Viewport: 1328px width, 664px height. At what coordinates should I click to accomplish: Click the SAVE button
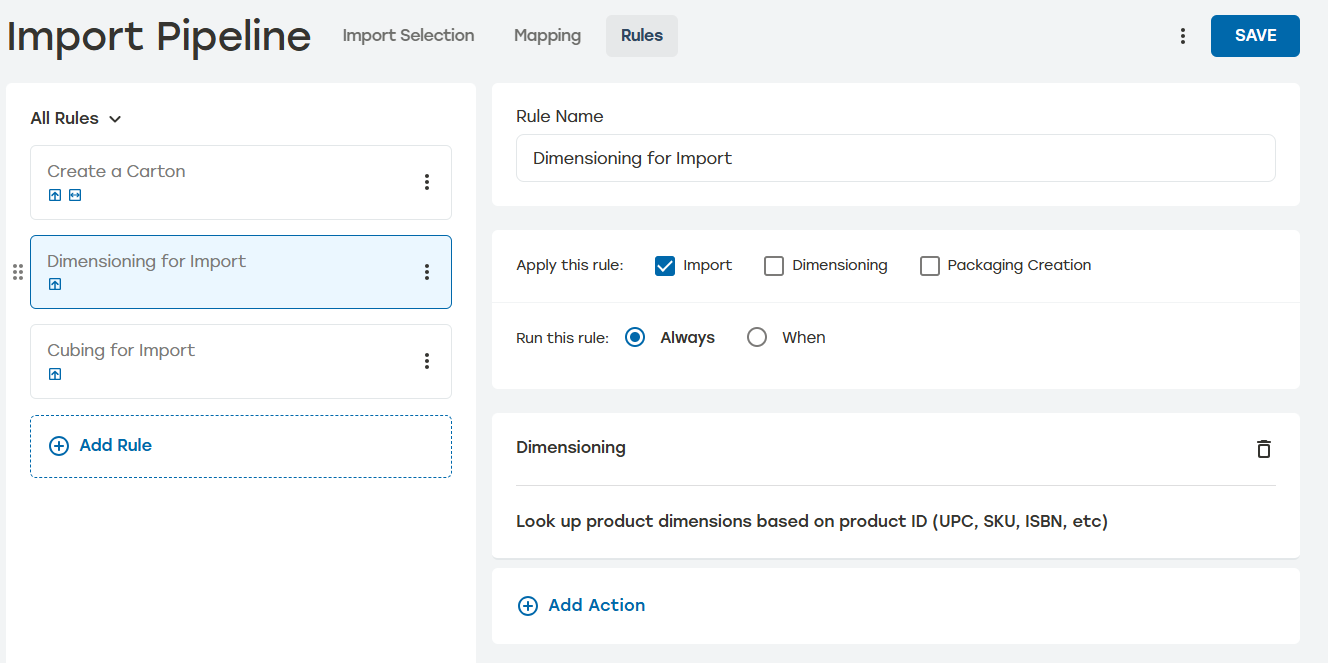(1255, 36)
